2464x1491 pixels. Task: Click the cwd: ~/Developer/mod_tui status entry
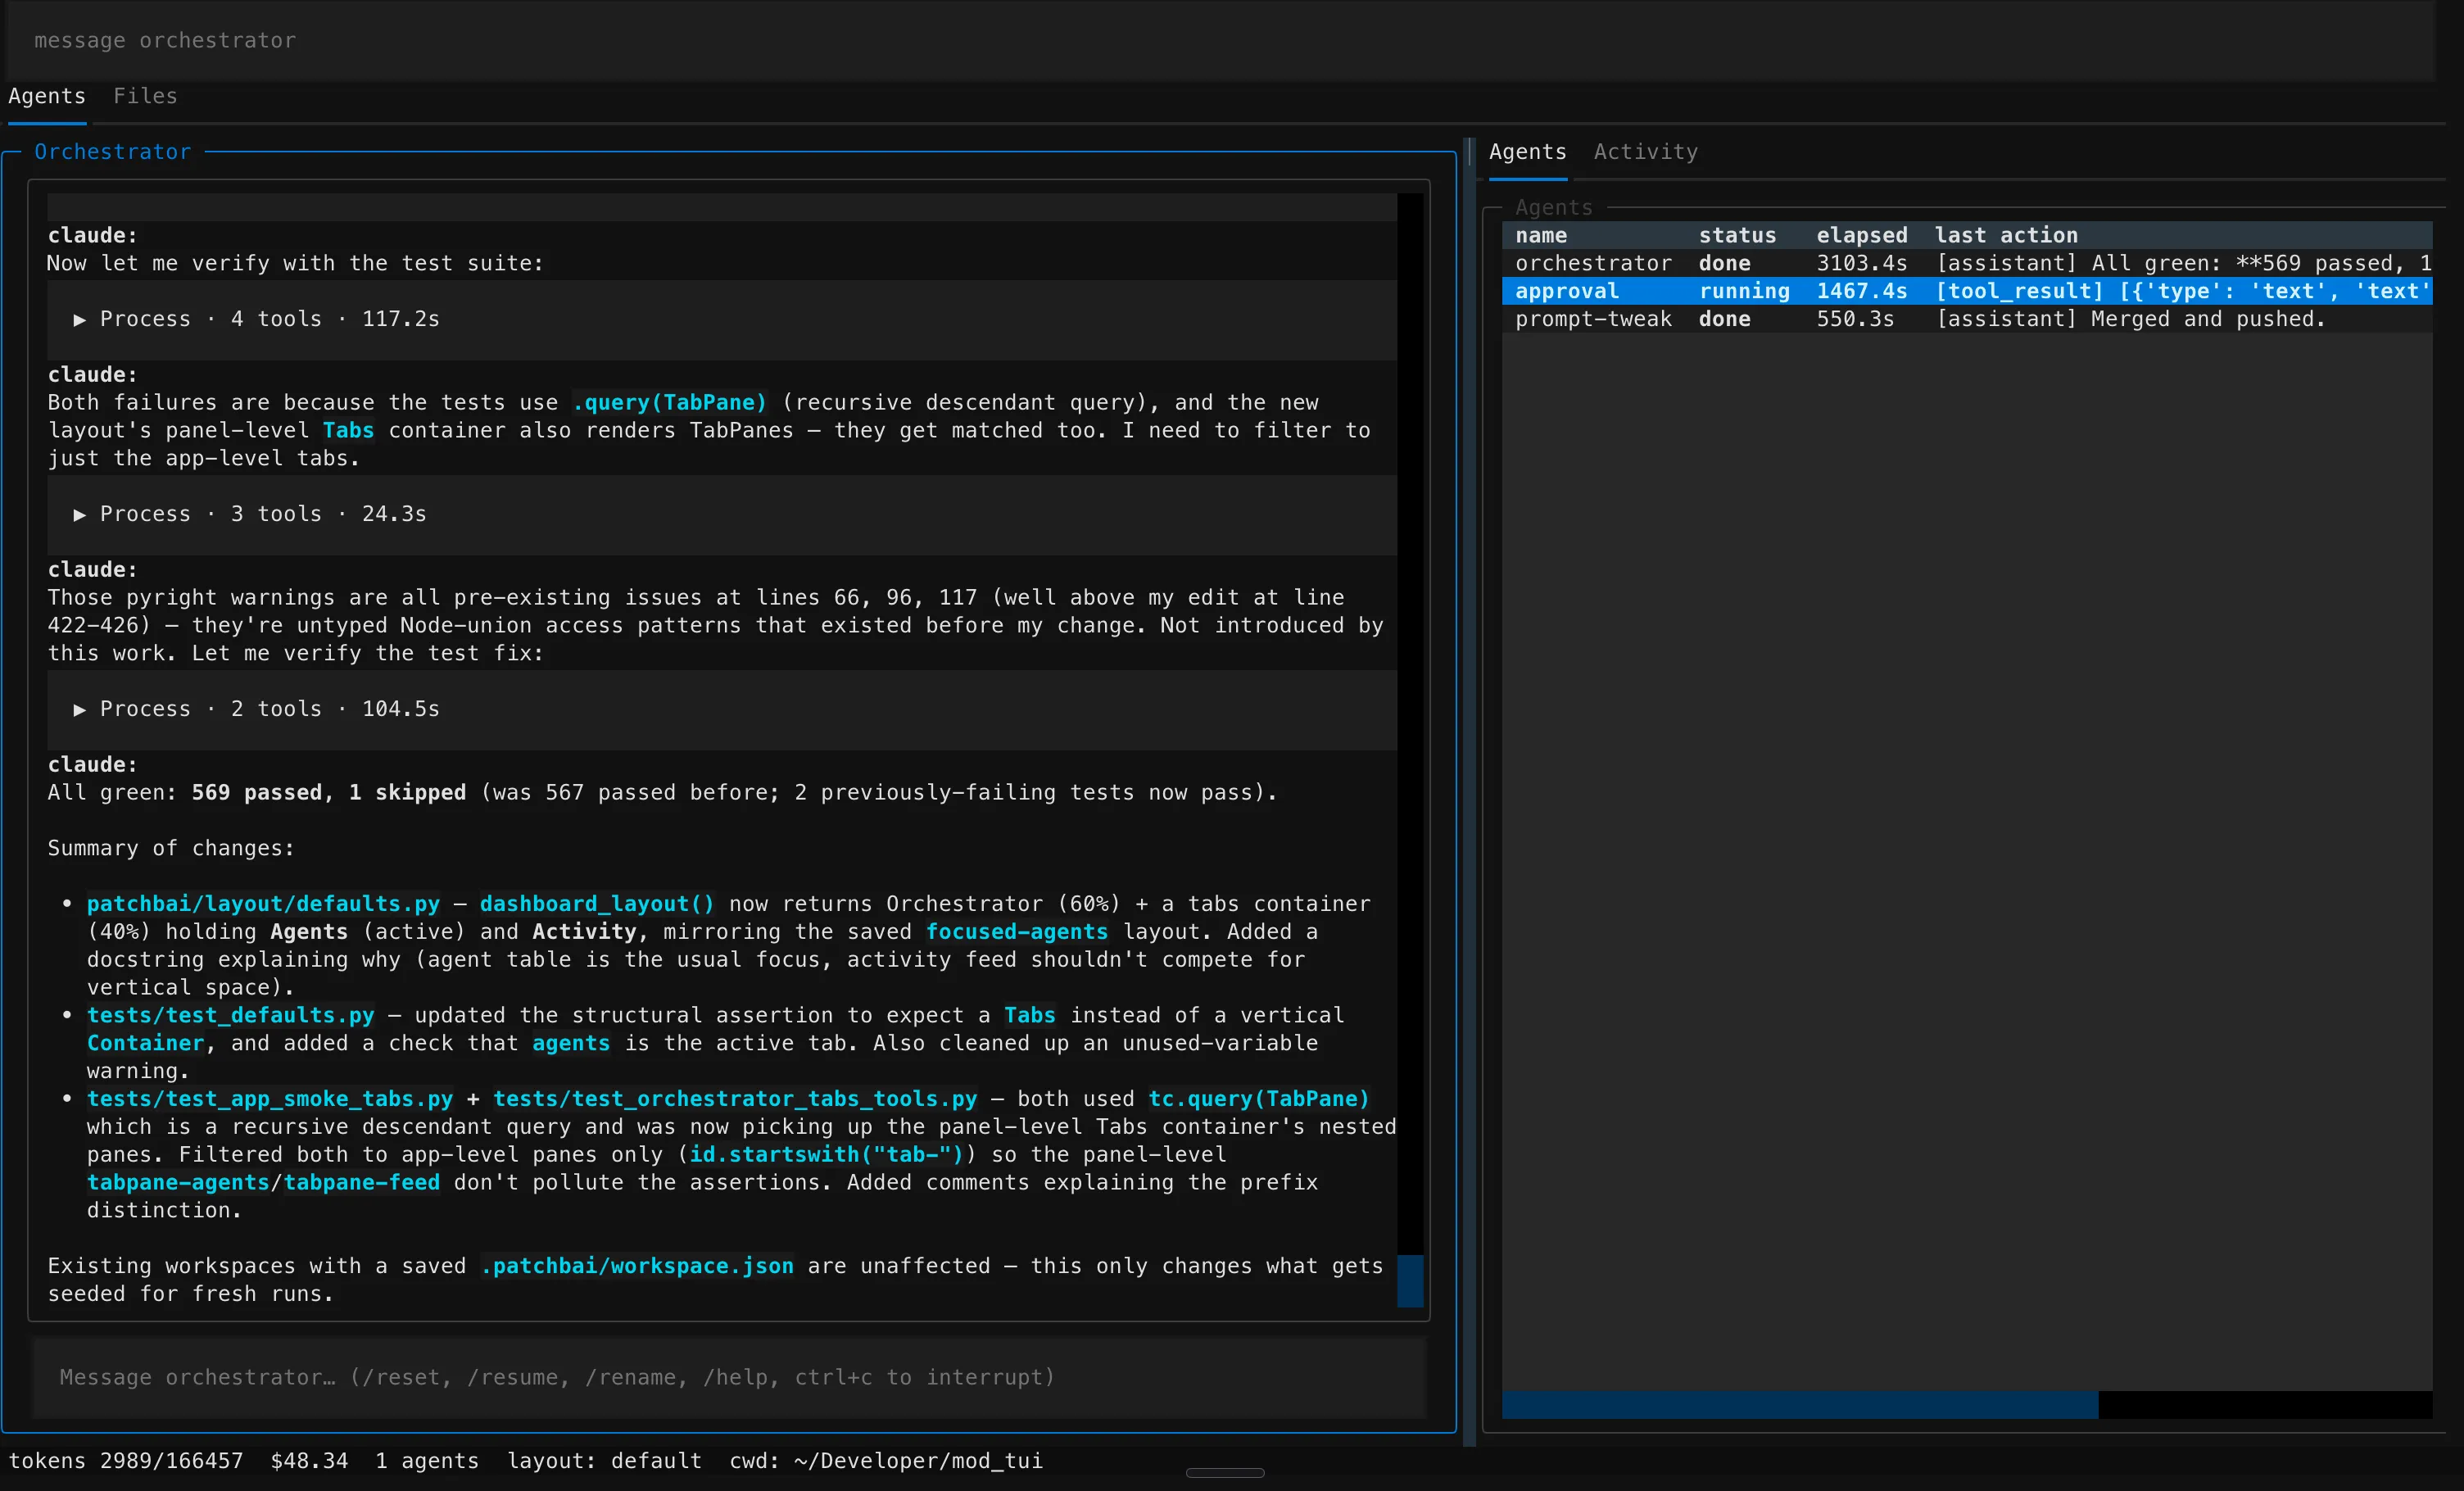click(885, 1461)
